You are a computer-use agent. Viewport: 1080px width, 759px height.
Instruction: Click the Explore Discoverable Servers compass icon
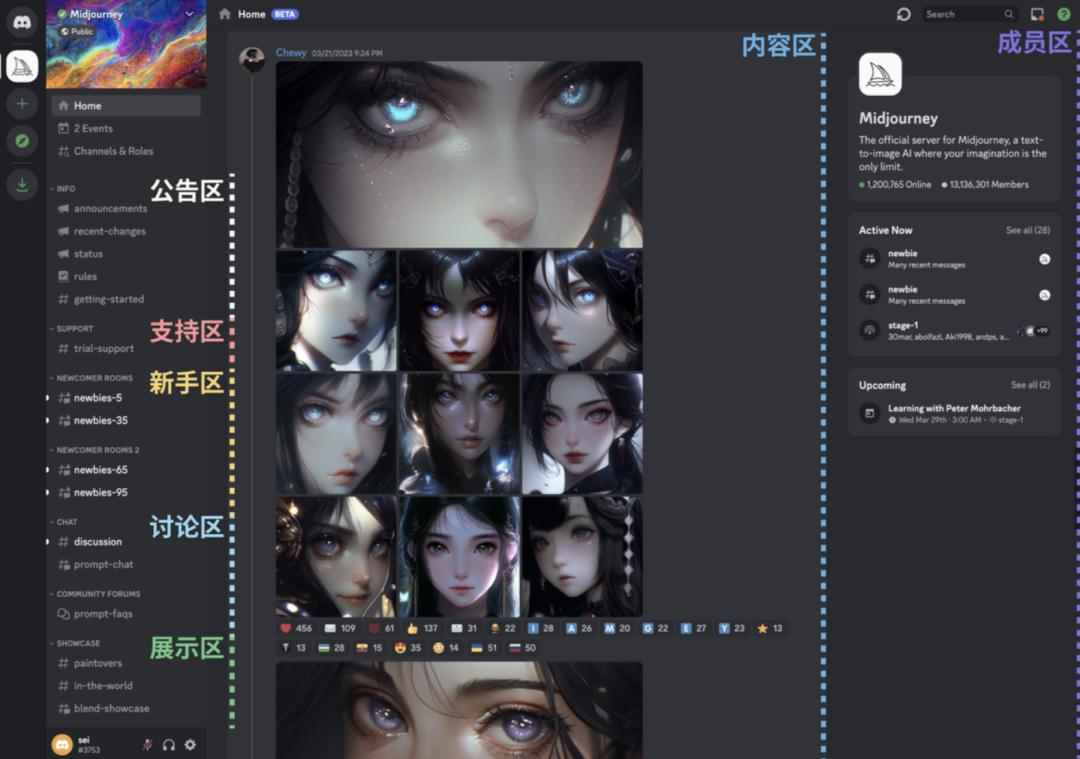pos(21,141)
